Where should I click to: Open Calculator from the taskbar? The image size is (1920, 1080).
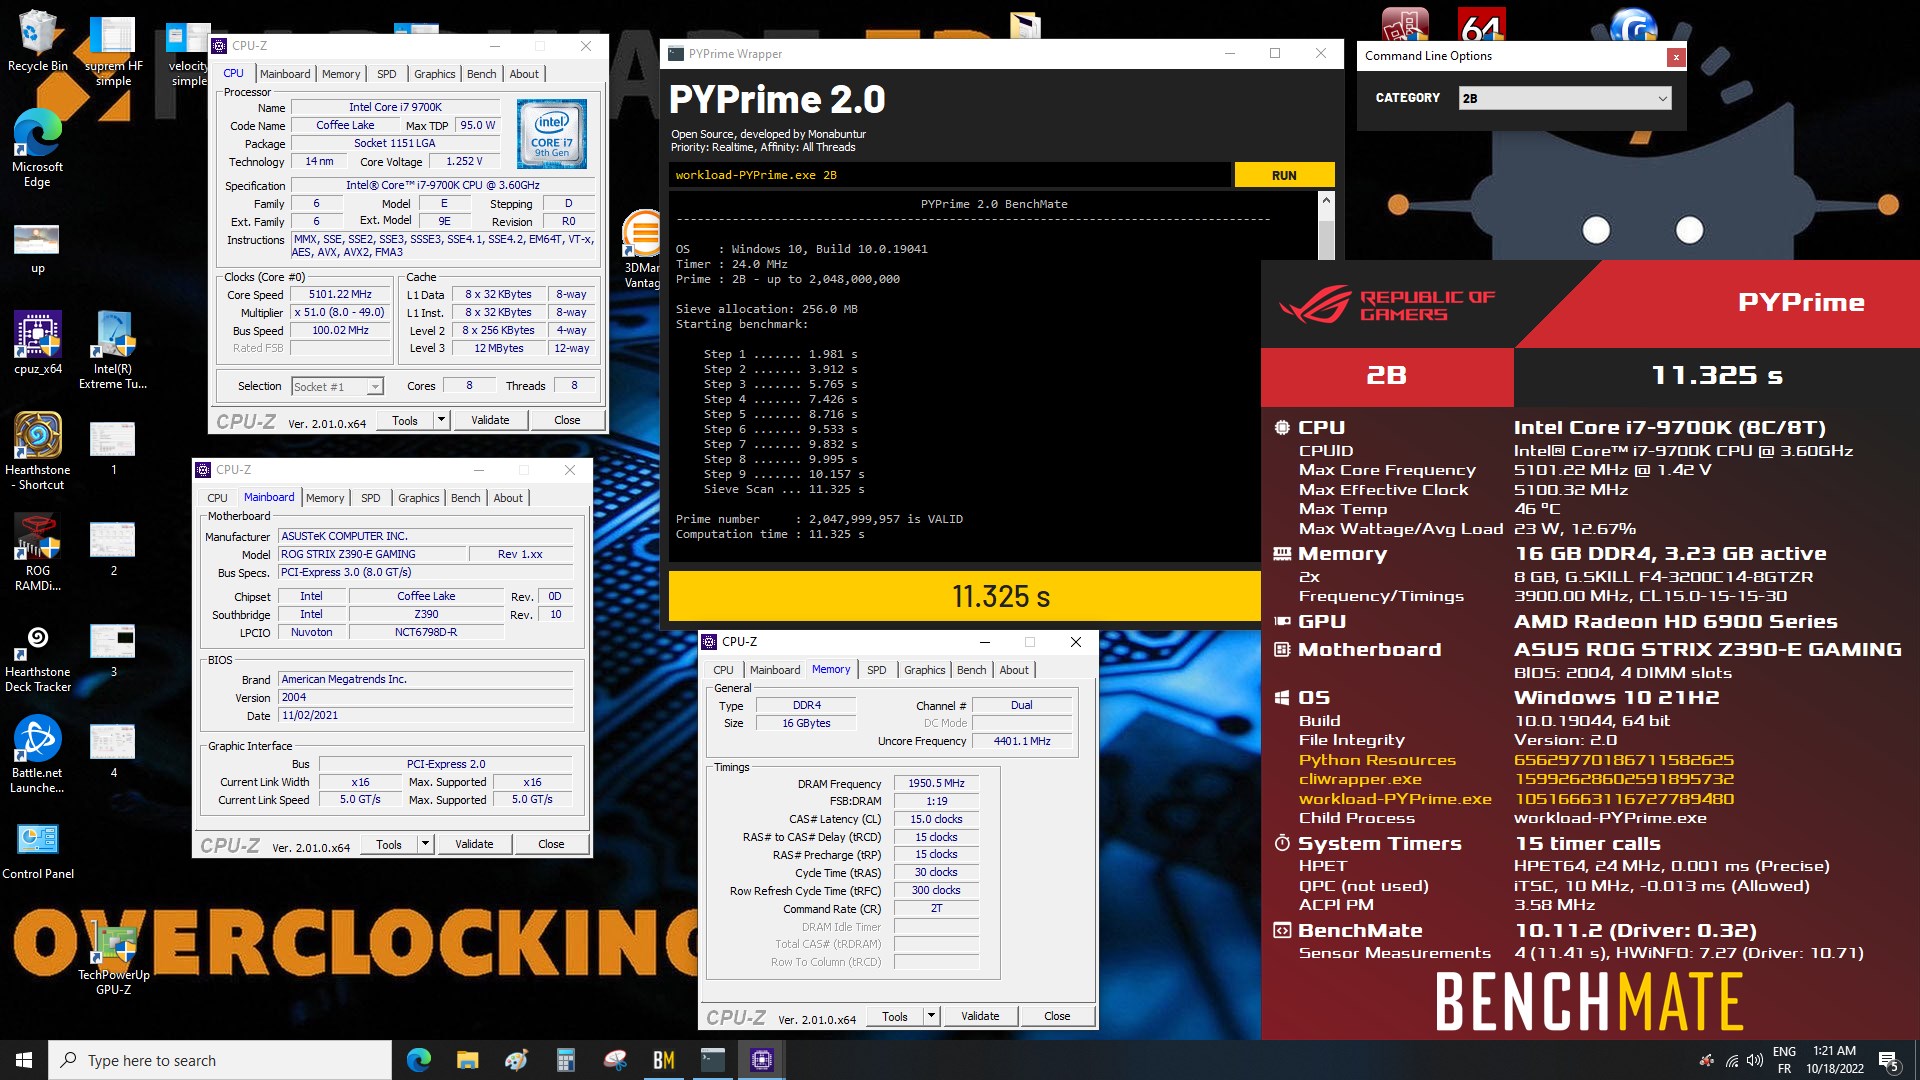click(x=565, y=1060)
